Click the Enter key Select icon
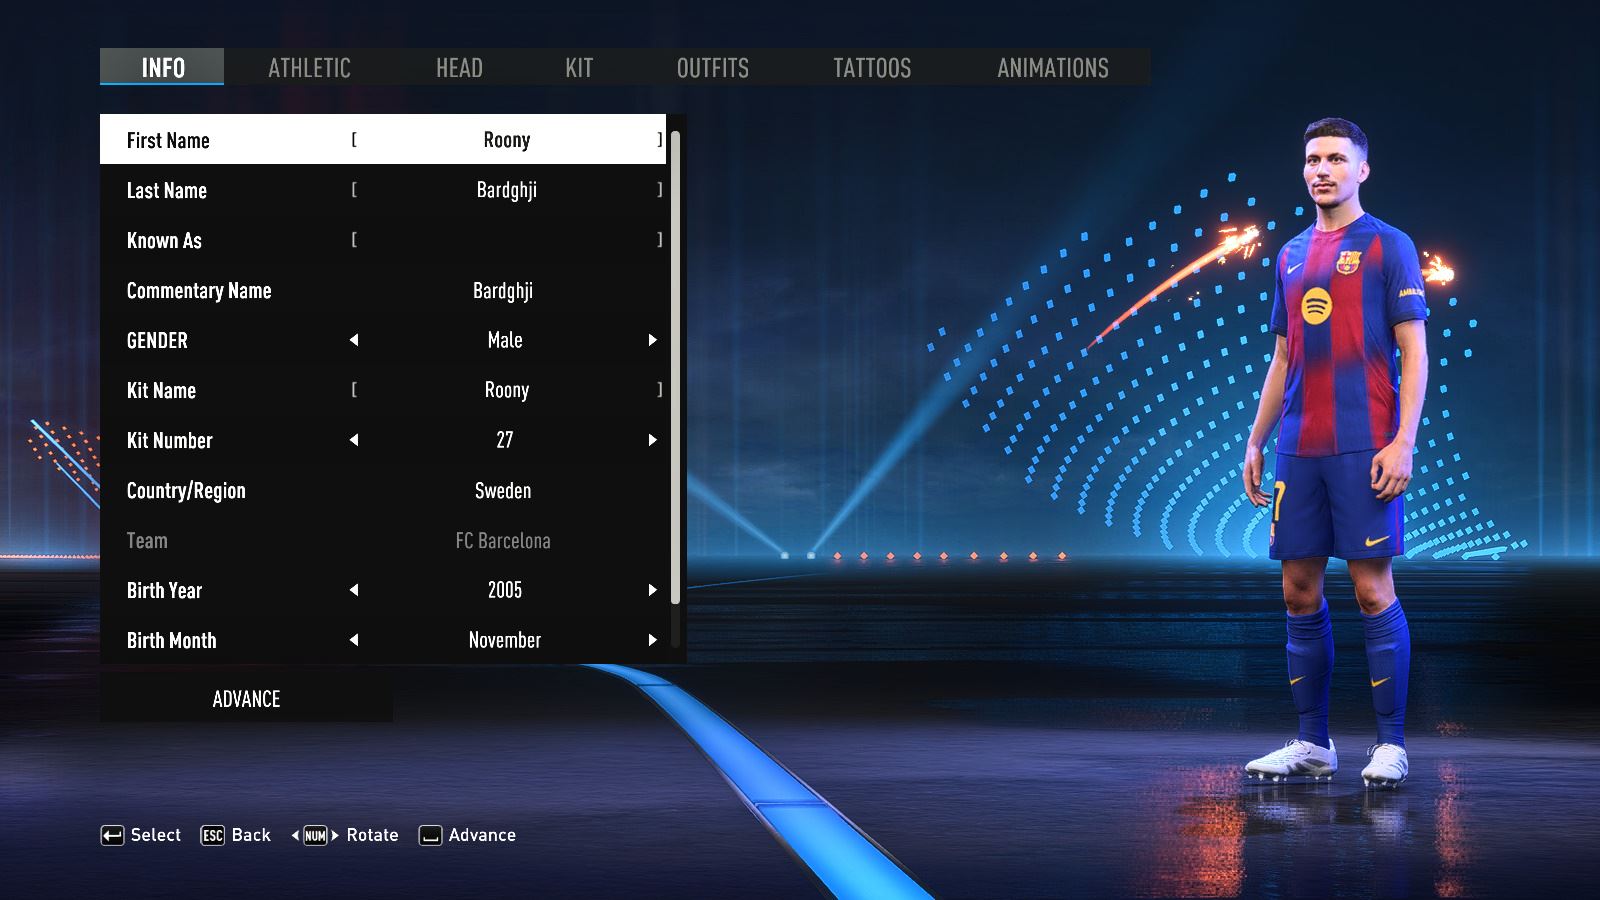Screen dimensions: 1600x900 pyautogui.click(x=112, y=836)
